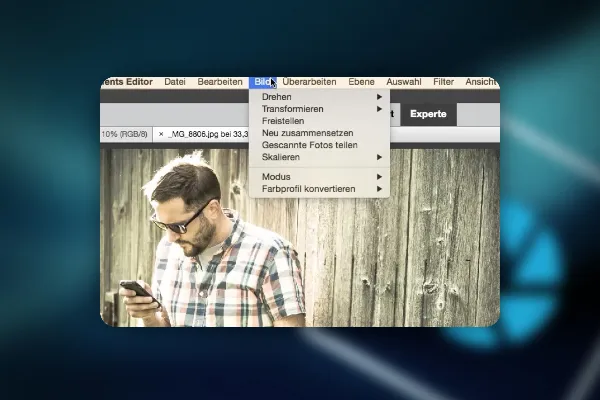Open the Ebene menu
The image size is (600, 400).
[x=361, y=82]
